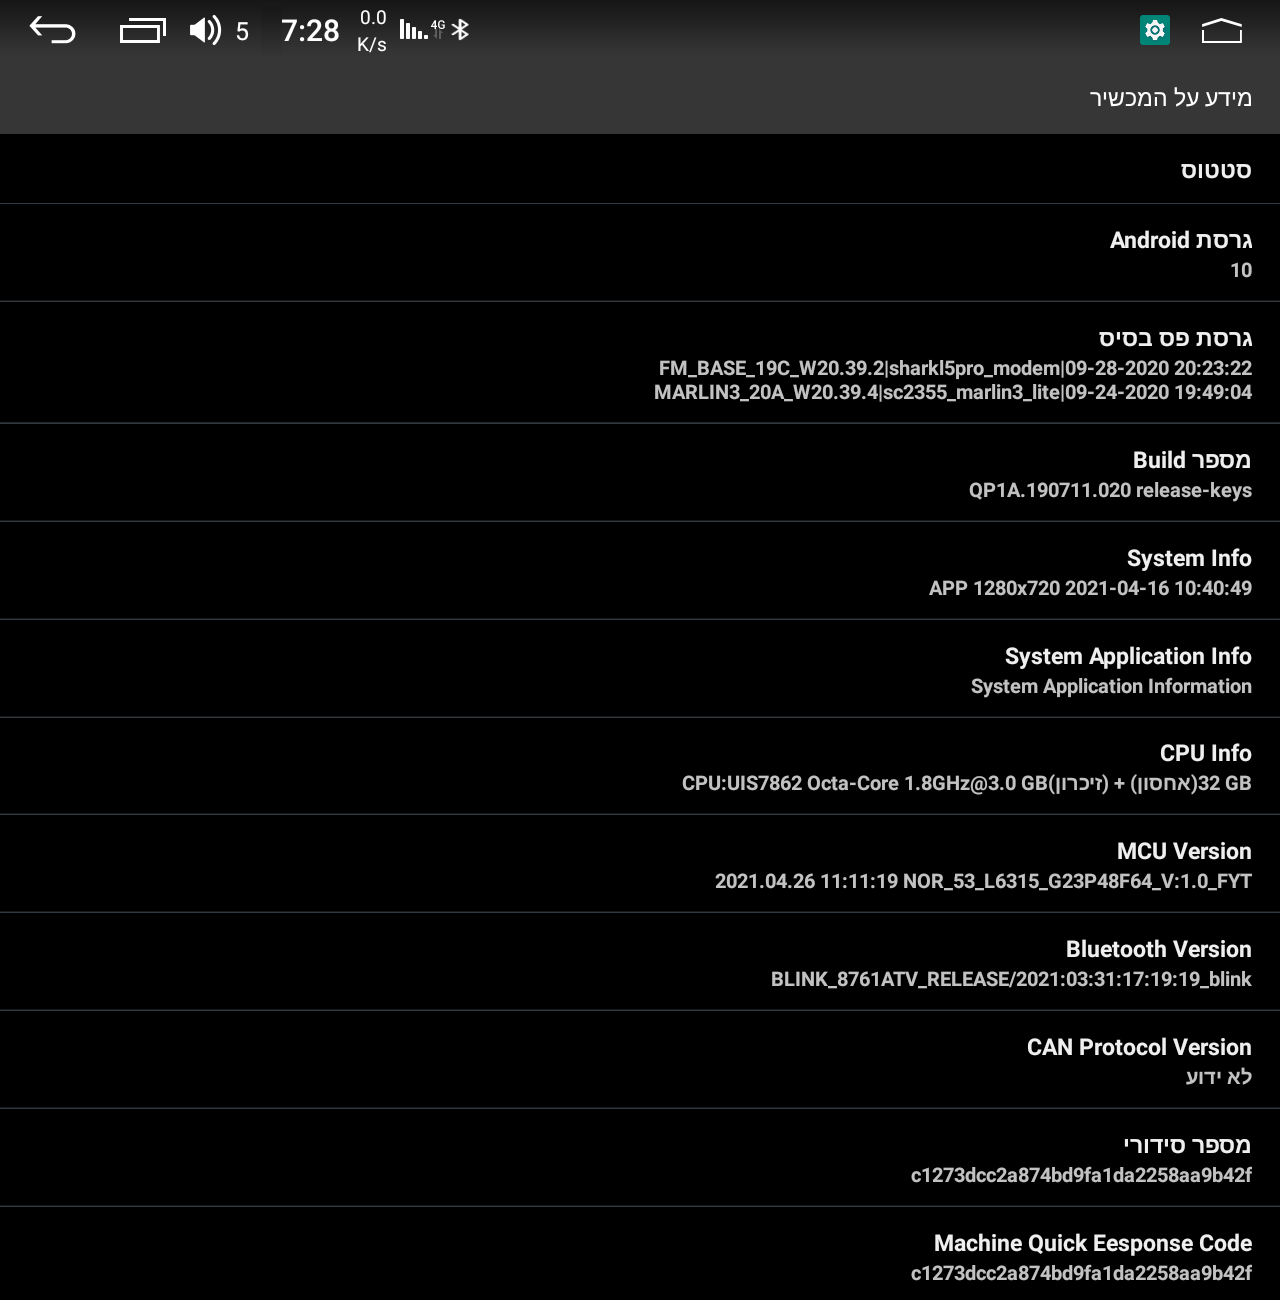Tap the לא ידוע unknown value
Screen dimensions: 1280x1300
pos(1219,1077)
